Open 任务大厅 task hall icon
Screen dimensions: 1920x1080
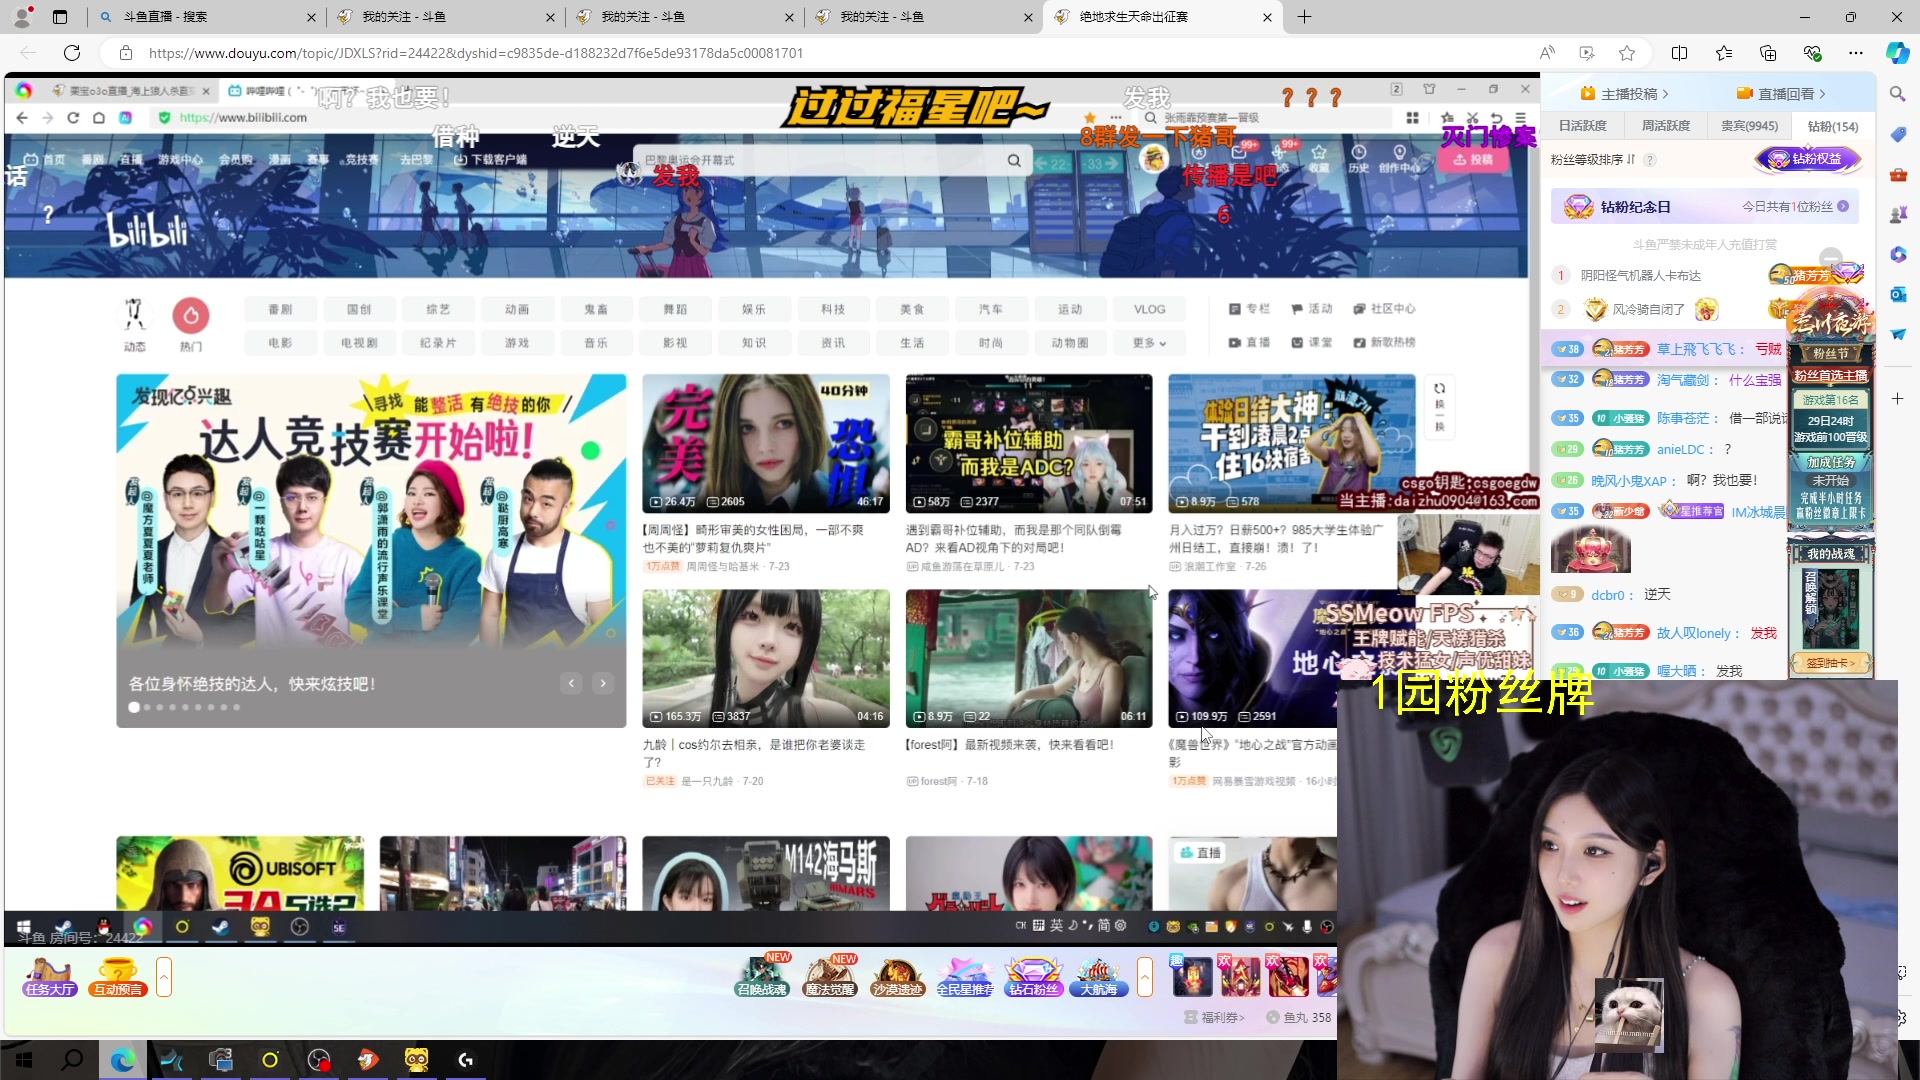49,977
